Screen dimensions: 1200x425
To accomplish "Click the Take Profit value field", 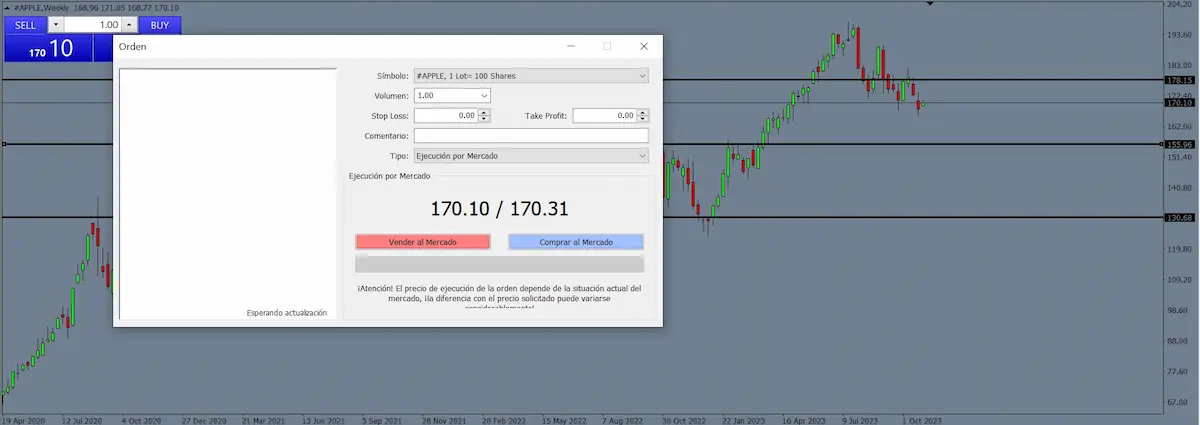I will tap(604, 116).
